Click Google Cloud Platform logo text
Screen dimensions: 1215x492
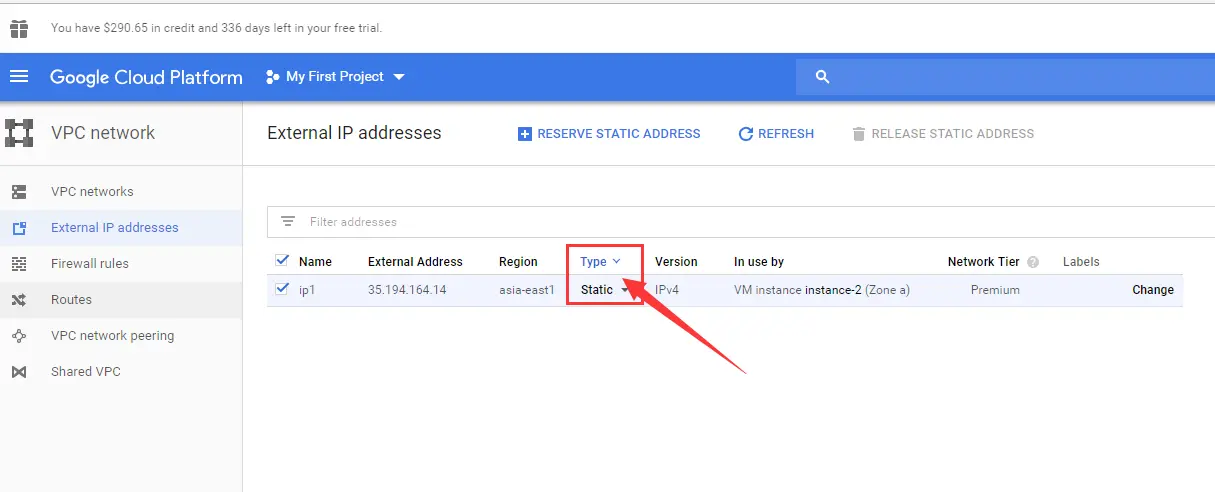146,77
